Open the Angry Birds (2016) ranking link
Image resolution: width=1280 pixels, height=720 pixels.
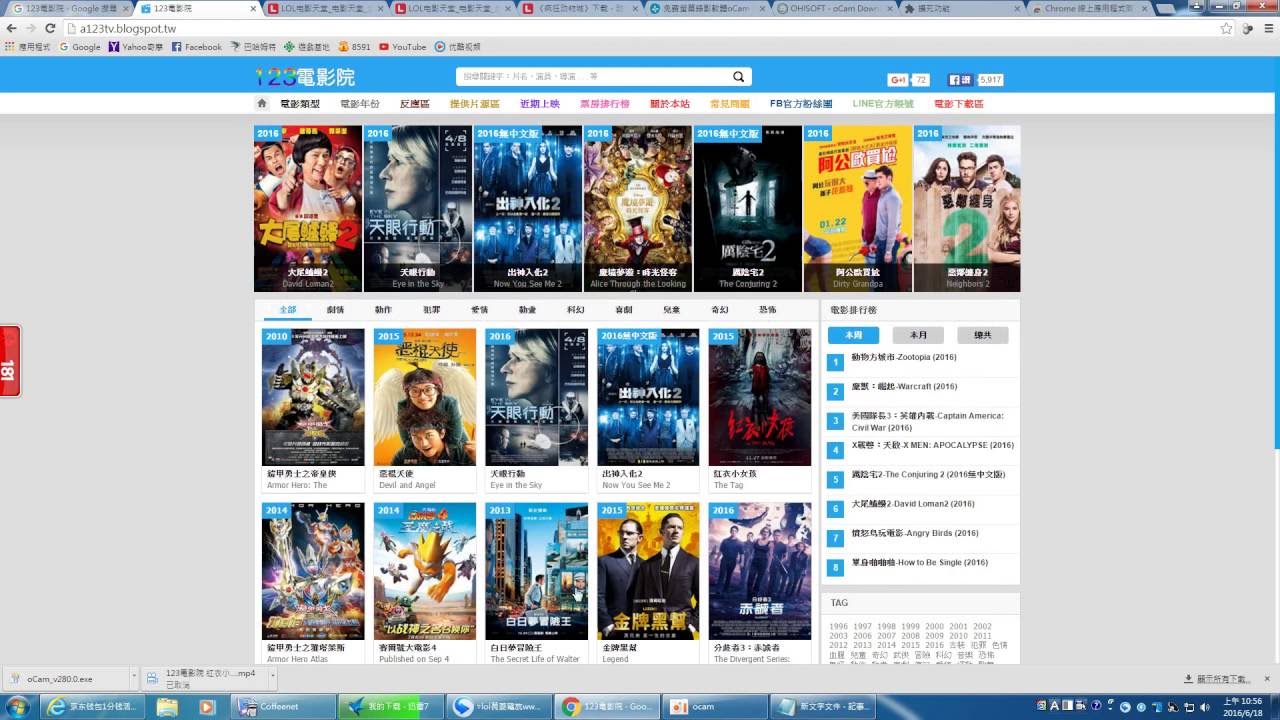pyautogui.click(x=914, y=533)
